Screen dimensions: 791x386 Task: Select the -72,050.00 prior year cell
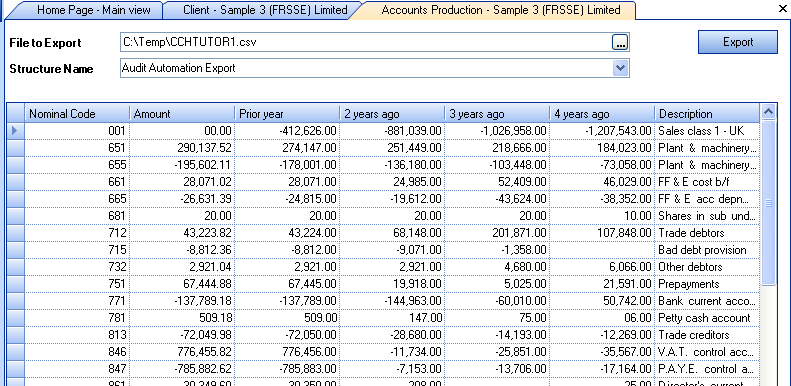click(287, 335)
